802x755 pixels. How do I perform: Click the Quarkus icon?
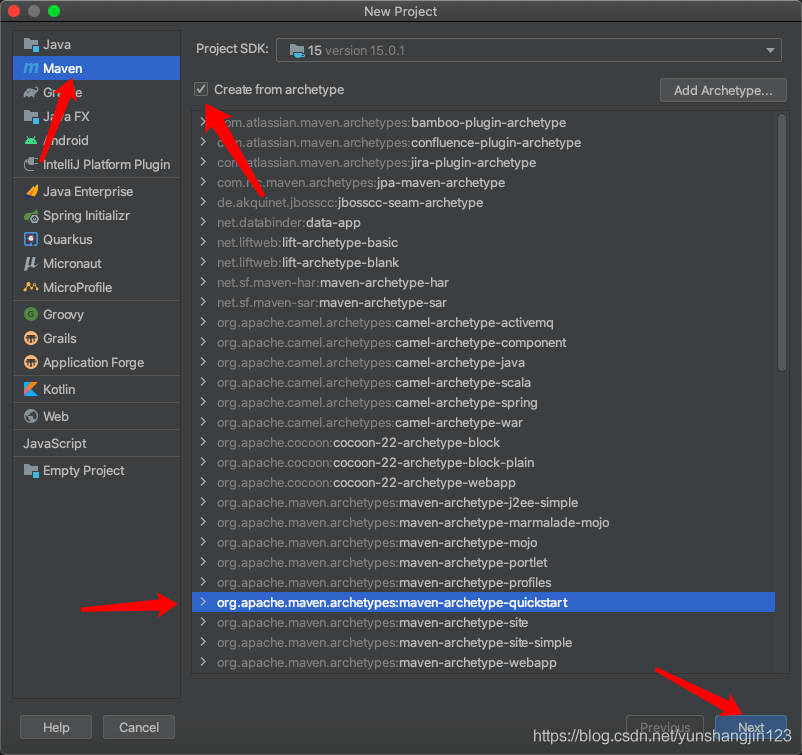pyautogui.click(x=31, y=239)
